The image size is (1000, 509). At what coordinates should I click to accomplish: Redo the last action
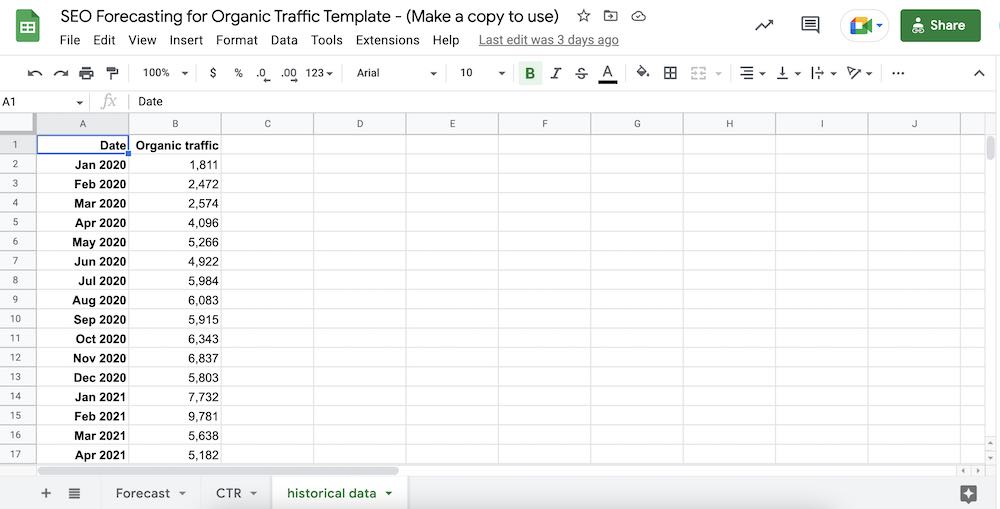[x=61, y=73]
